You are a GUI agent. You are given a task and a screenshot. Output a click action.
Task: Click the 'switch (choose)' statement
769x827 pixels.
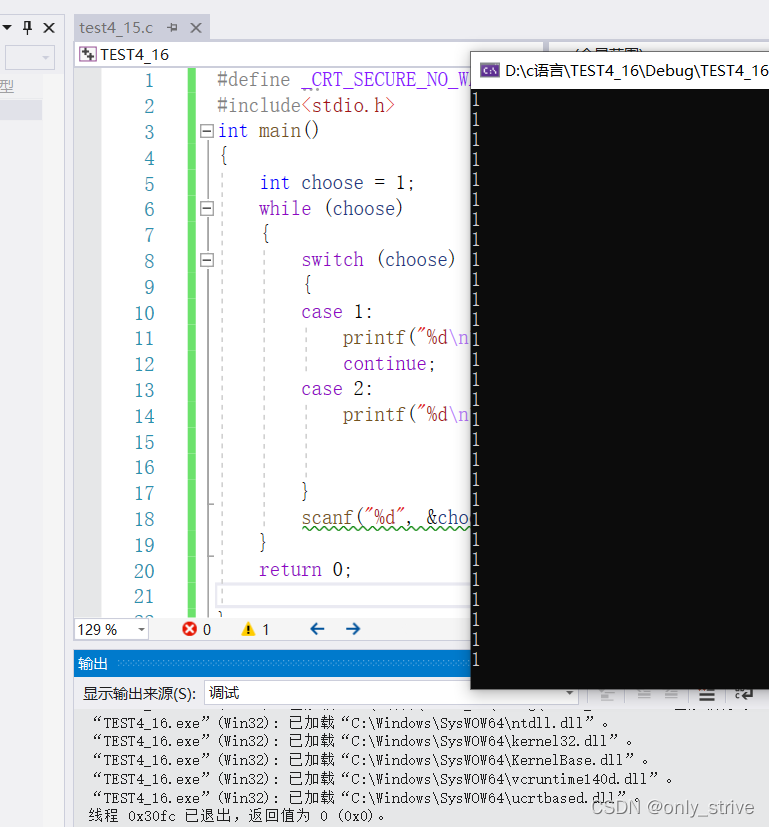click(378, 260)
